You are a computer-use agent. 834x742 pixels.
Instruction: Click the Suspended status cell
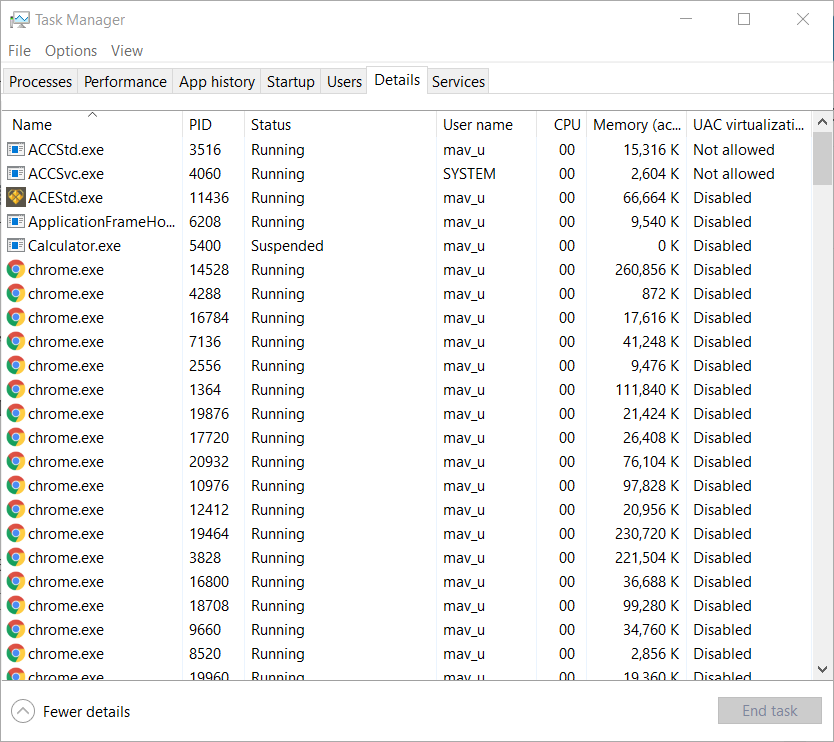tap(287, 246)
